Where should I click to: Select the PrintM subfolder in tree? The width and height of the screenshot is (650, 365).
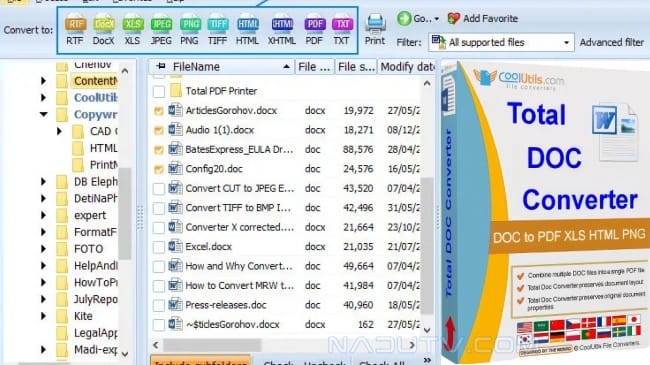click(104, 165)
